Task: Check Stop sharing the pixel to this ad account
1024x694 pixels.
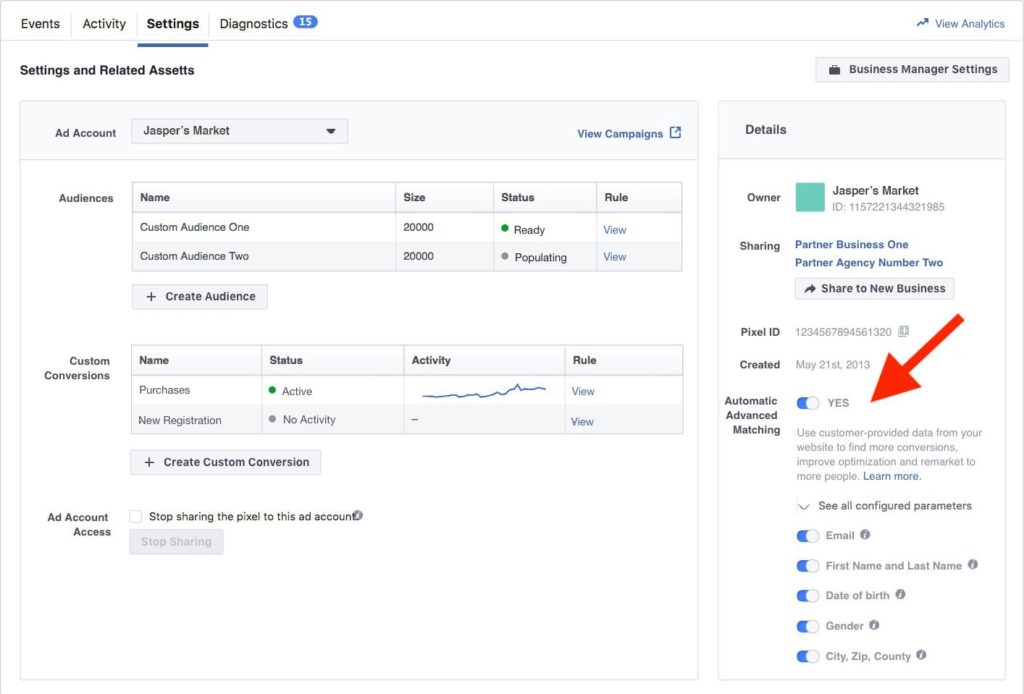Action: pyautogui.click(x=135, y=516)
